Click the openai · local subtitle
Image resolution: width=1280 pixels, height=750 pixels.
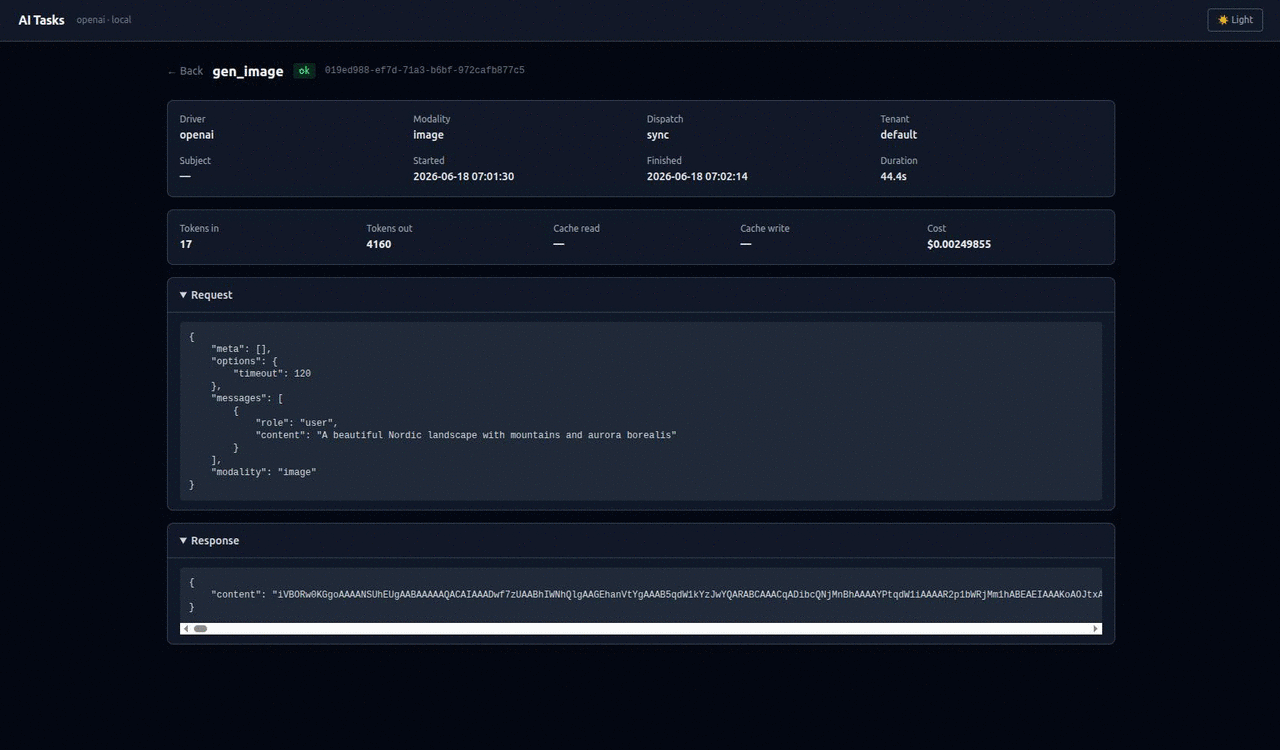pyautogui.click(x=104, y=20)
